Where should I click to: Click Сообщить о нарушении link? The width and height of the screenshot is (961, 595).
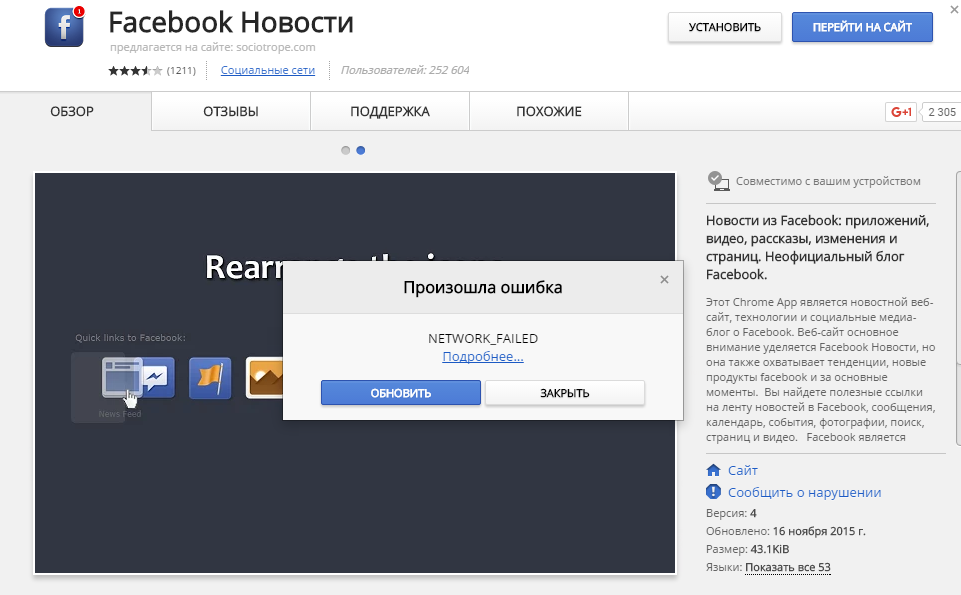coord(805,492)
